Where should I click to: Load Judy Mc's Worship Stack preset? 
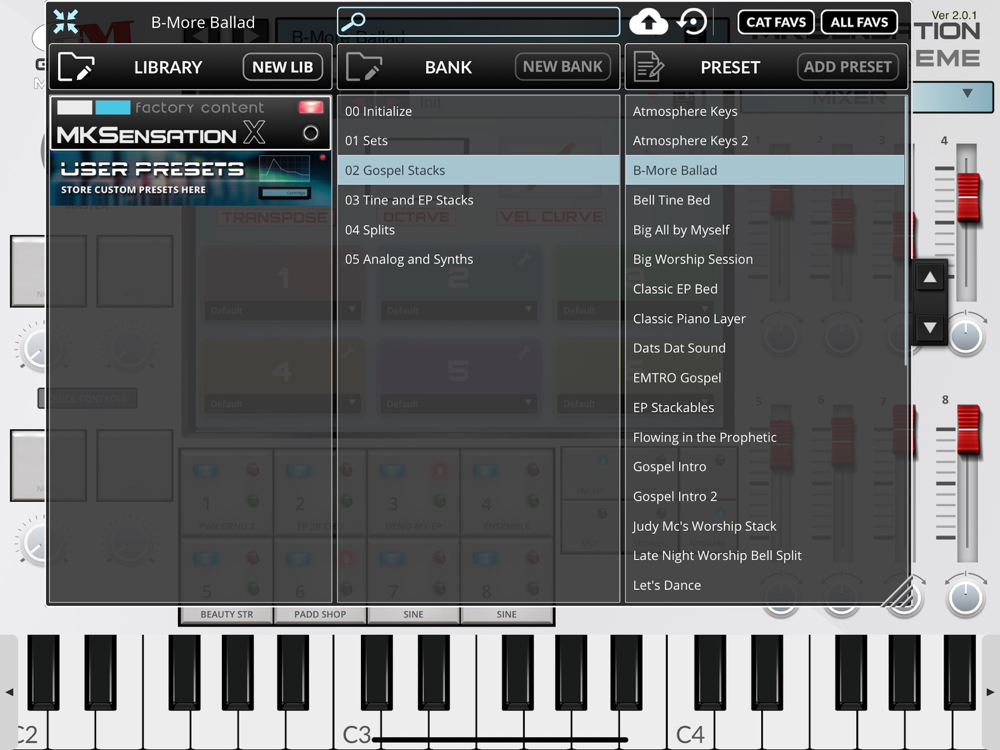[x=765, y=526]
